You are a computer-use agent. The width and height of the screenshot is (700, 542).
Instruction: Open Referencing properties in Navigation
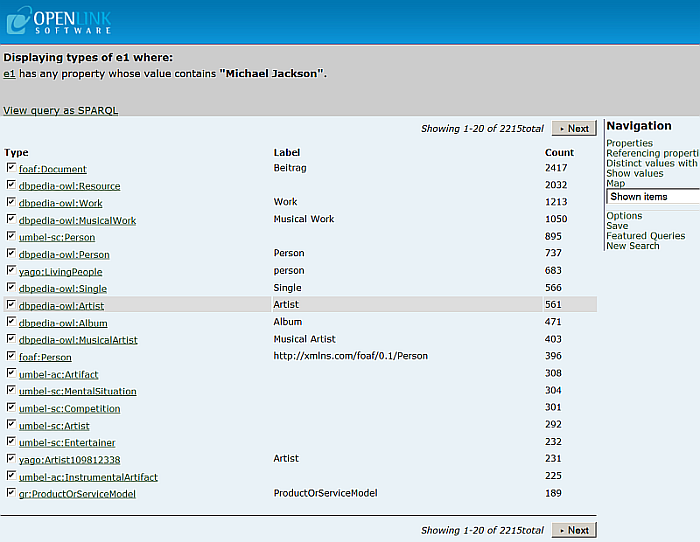point(653,153)
